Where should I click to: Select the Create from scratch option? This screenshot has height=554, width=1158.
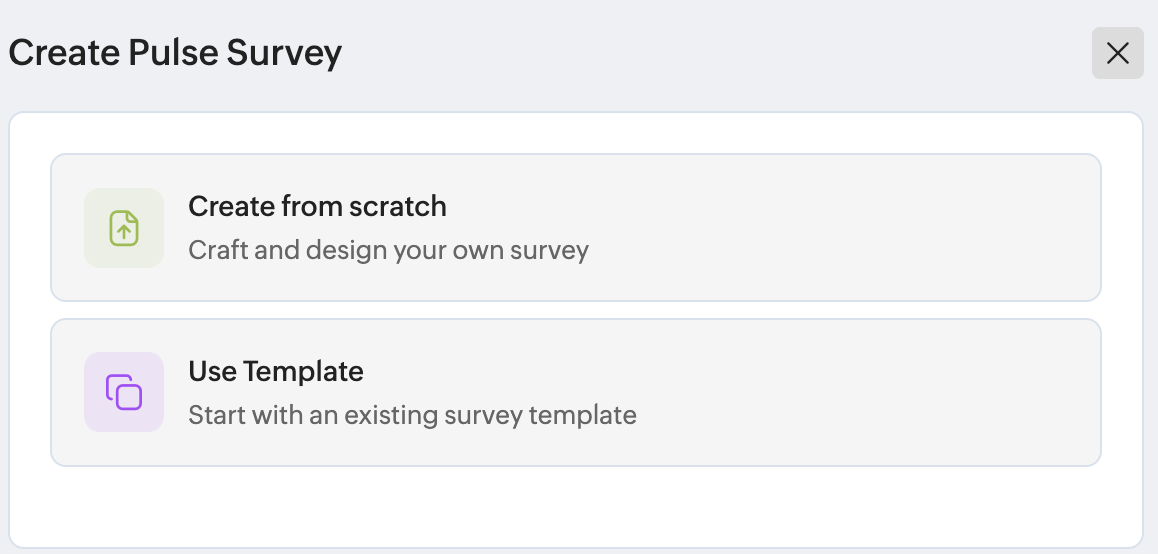tap(575, 228)
